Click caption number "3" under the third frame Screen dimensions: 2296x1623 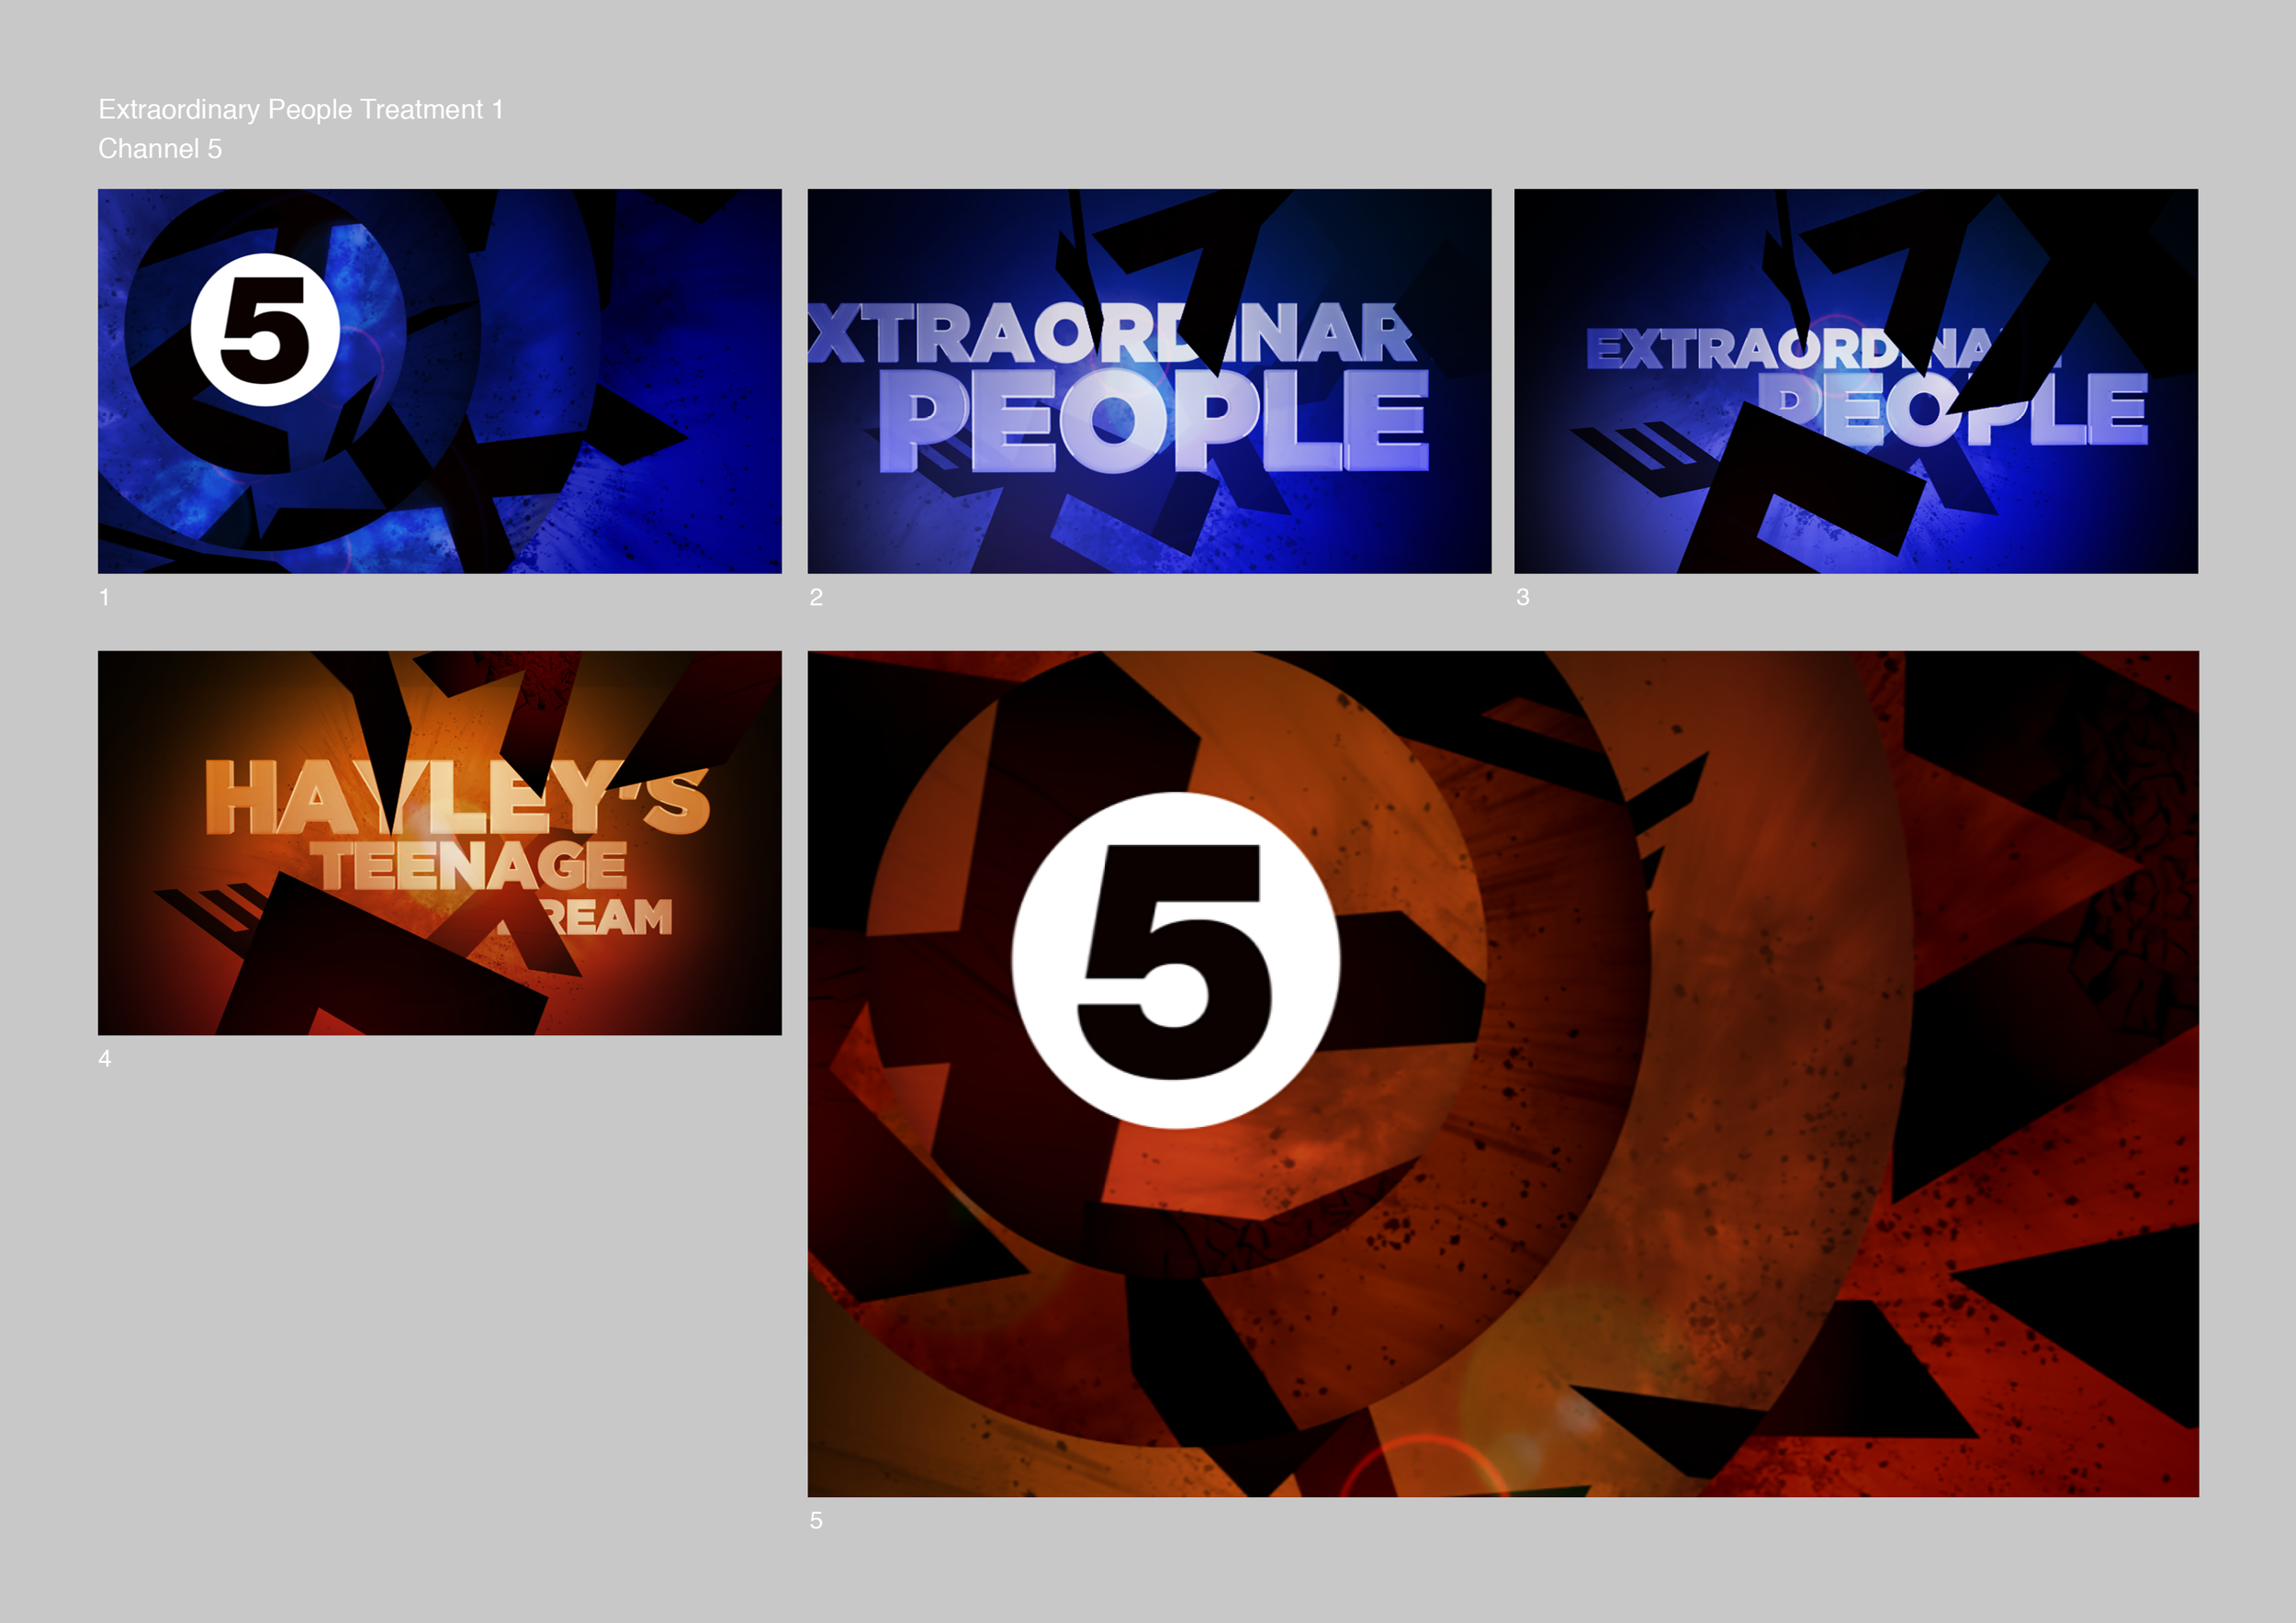pyautogui.click(x=1523, y=598)
